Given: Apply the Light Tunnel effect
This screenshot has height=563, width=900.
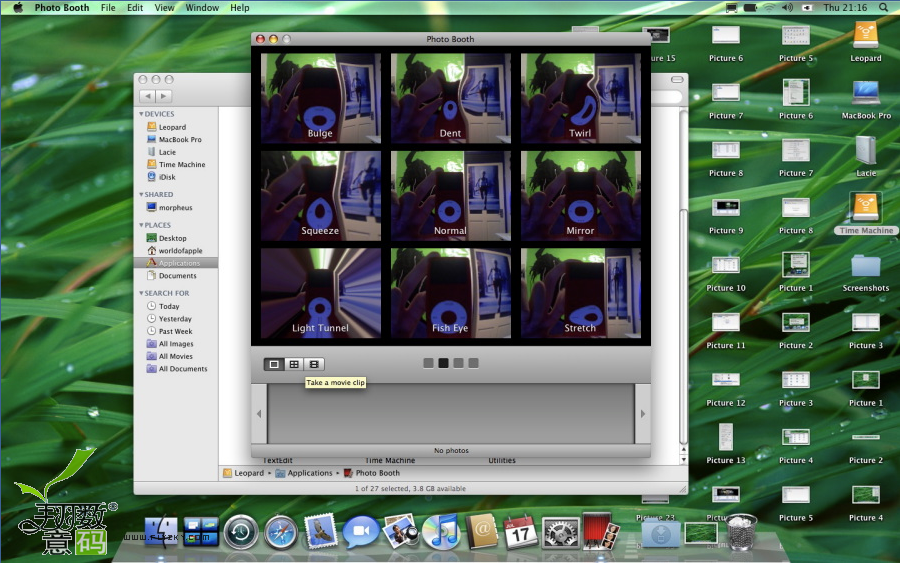Looking at the screenshot, I should (x=320, y=293).
